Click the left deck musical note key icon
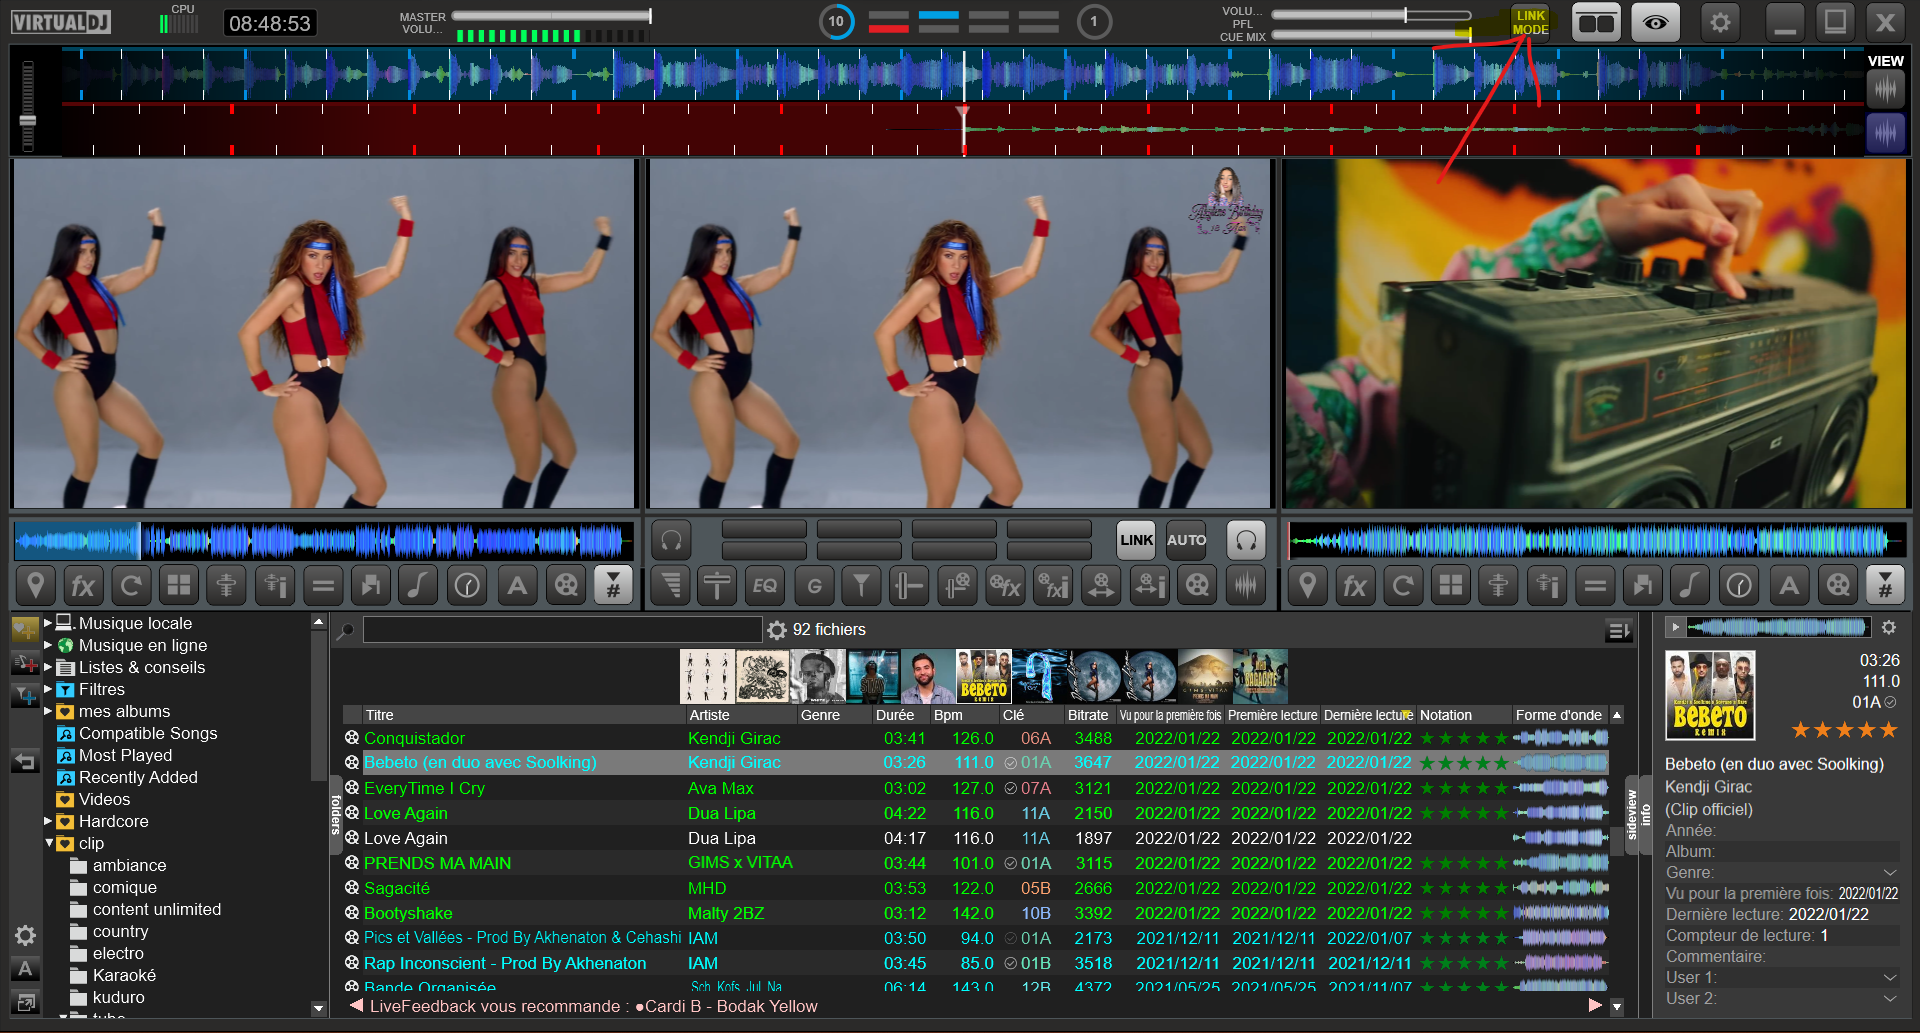Viewport: 1920px width, 1033px height. click(x=419, y=586)
